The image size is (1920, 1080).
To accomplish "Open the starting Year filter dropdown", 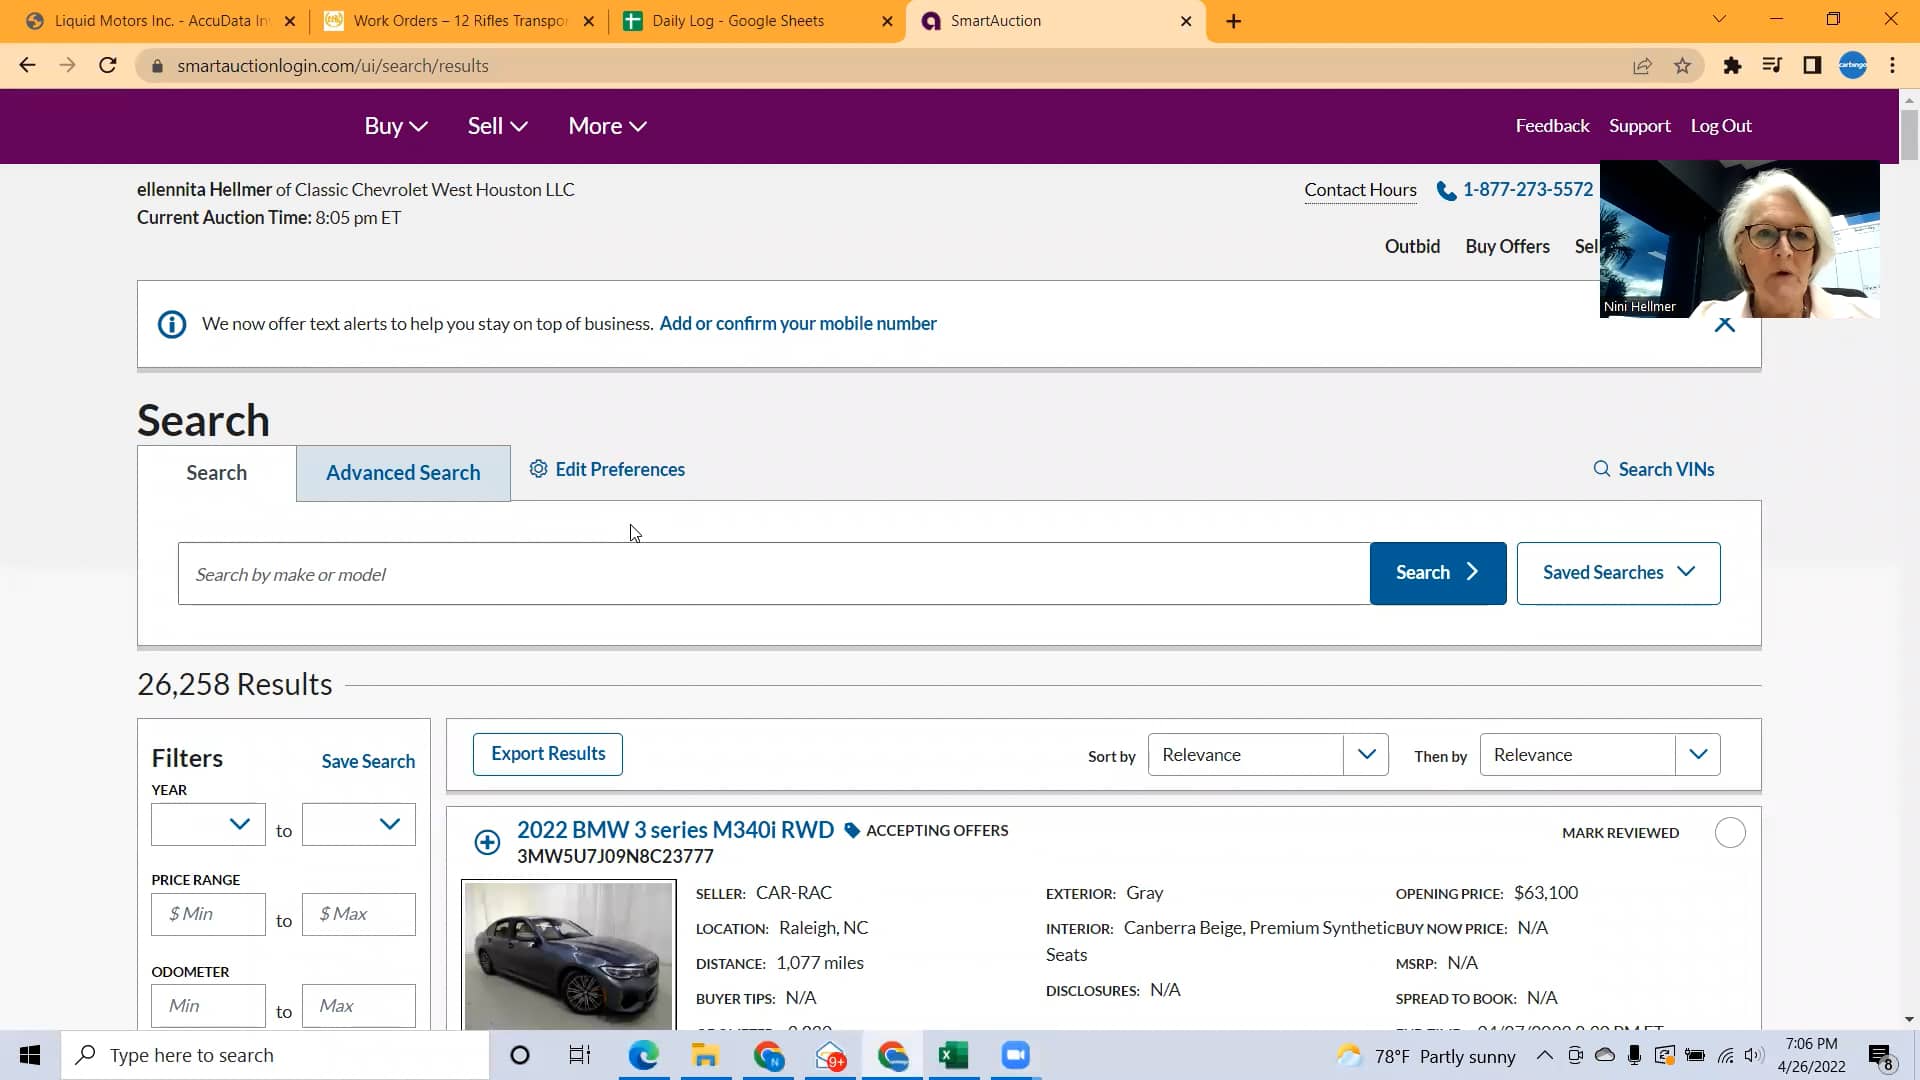I will pyautogui.click(x=208, y=824).
